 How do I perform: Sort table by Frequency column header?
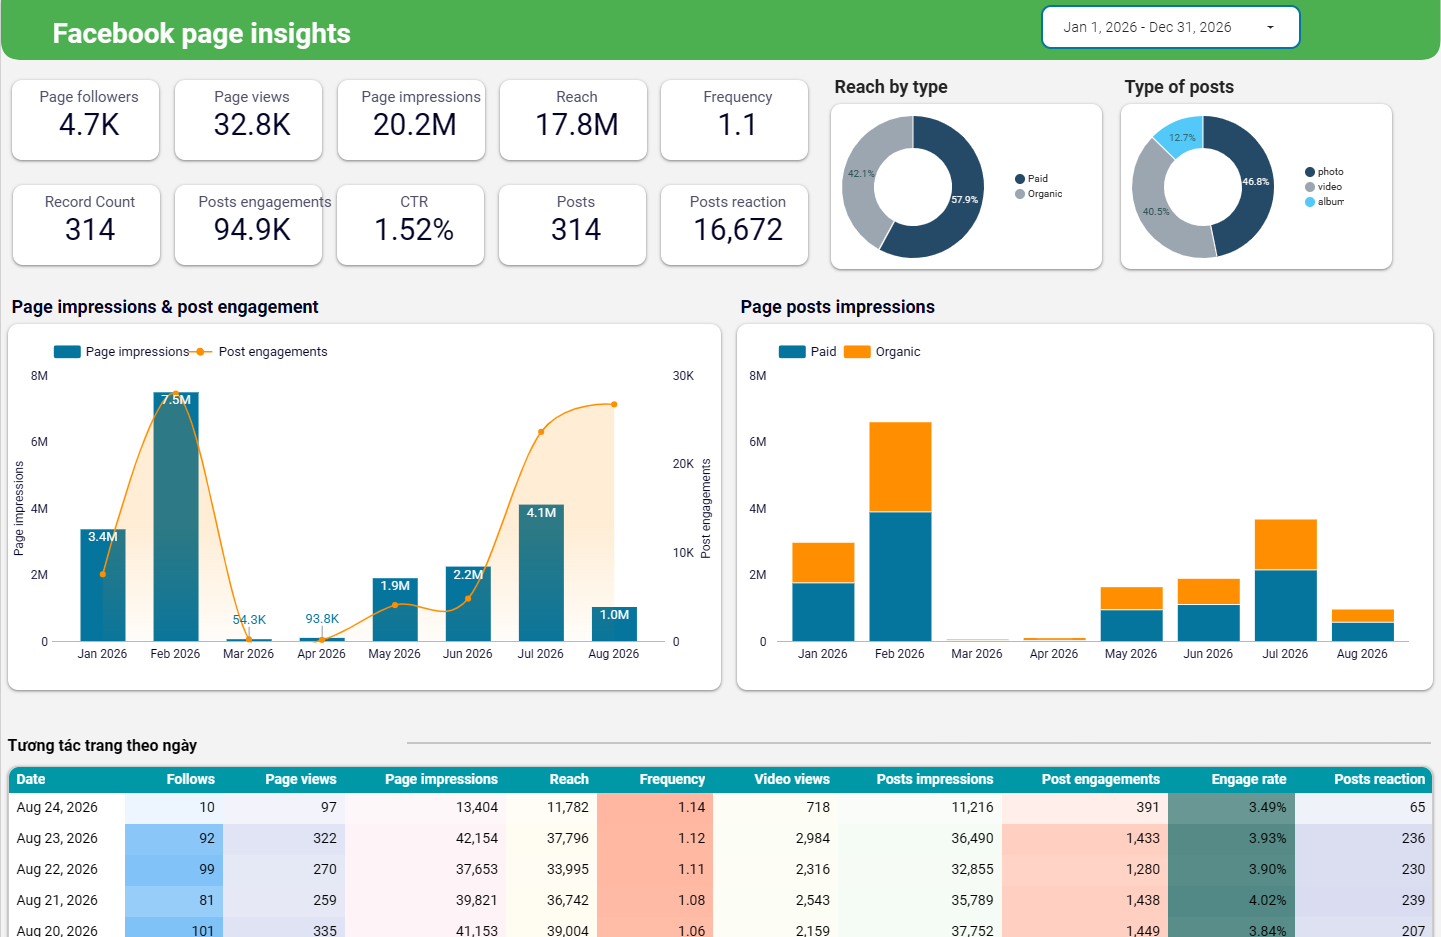pos(672,779)
